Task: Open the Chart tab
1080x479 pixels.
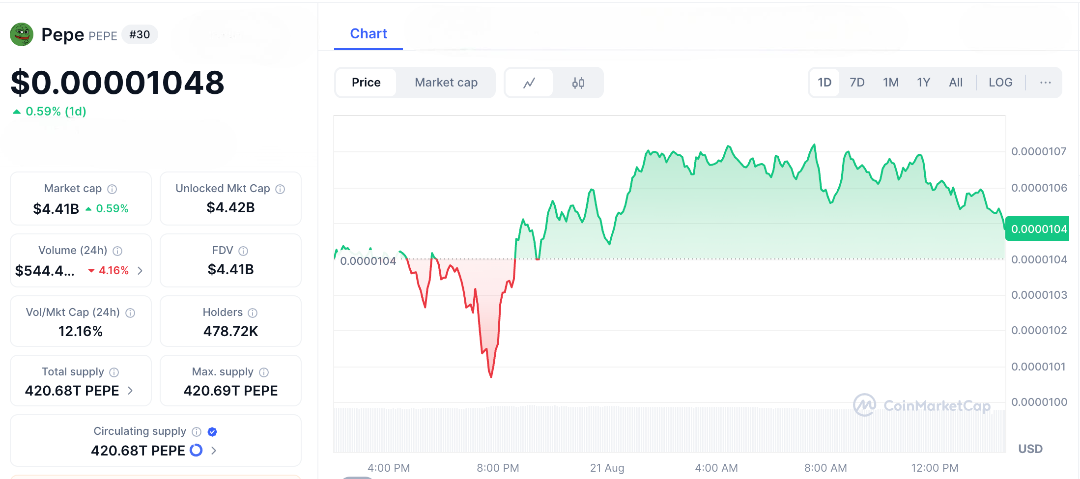Action: (x=368, y=34)
